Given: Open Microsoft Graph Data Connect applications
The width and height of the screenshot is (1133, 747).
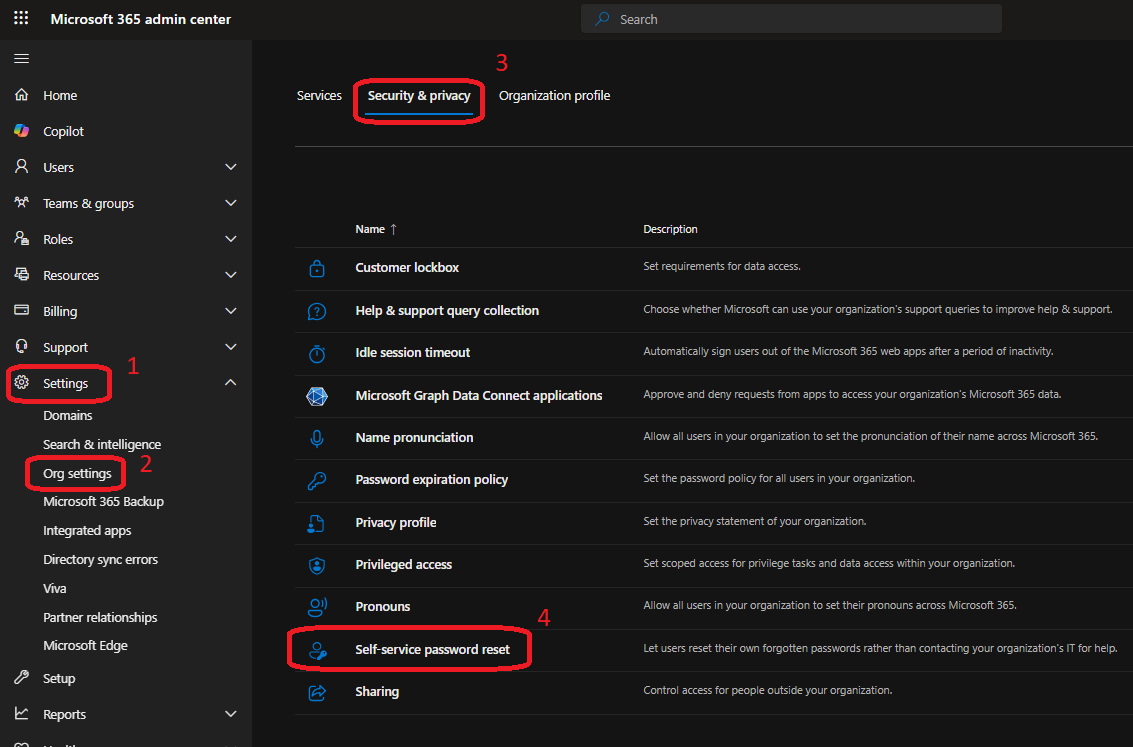Looking at the screenshot, I should [x=478, y=395].
